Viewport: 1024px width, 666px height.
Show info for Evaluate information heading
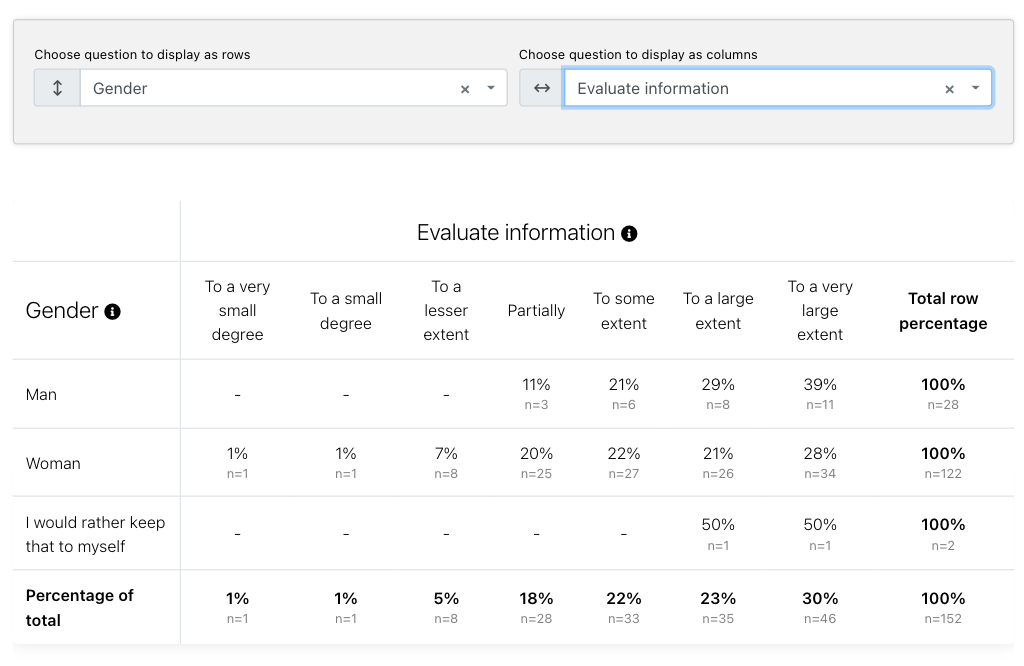(x=629, y=234)
